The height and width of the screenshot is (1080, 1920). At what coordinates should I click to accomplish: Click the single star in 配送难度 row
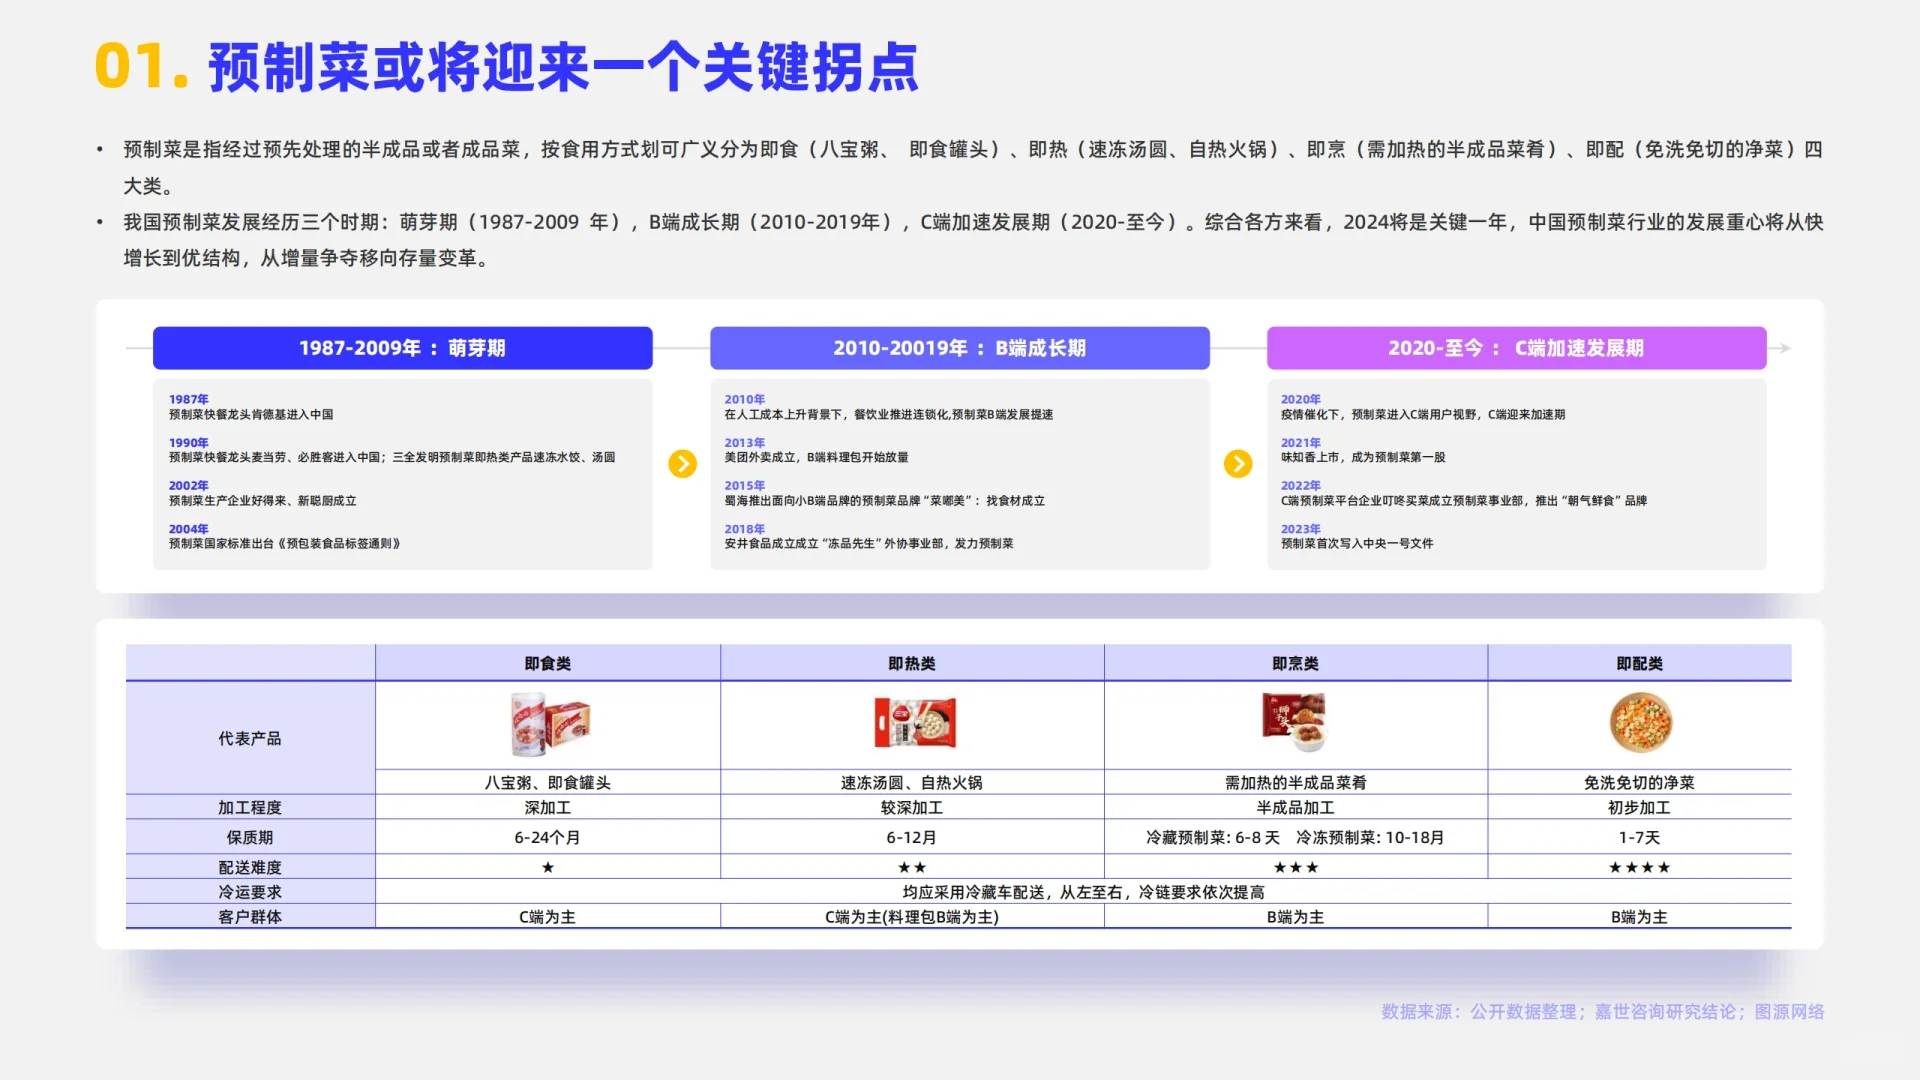547,868
